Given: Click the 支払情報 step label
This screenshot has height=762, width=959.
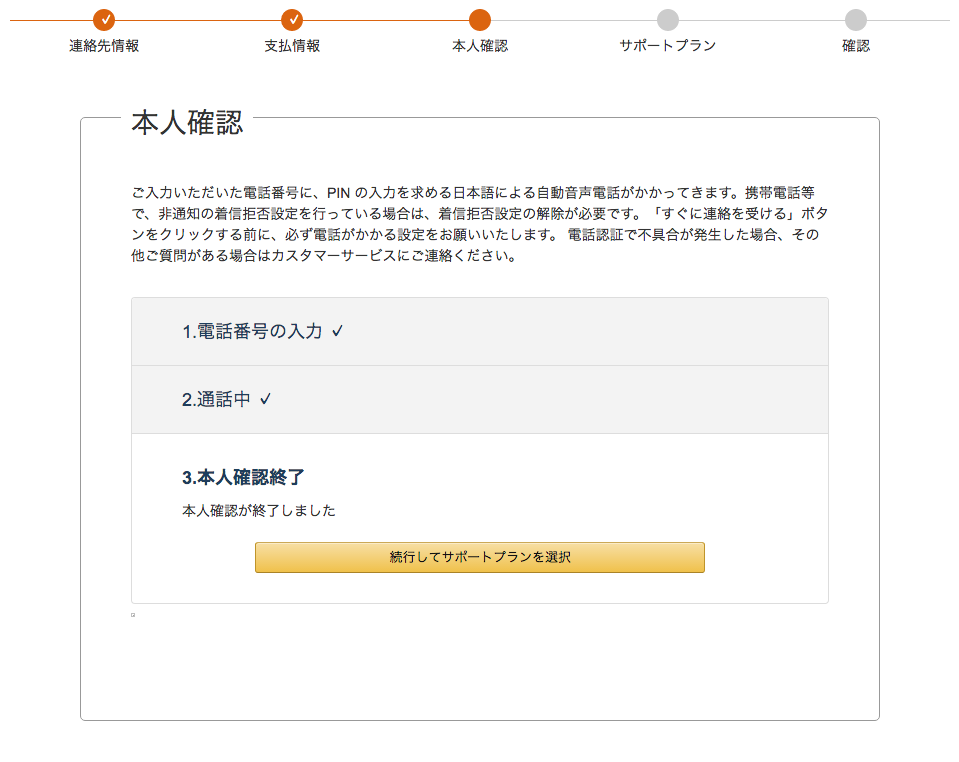Looking at the screenshot, I should point(292,44).
